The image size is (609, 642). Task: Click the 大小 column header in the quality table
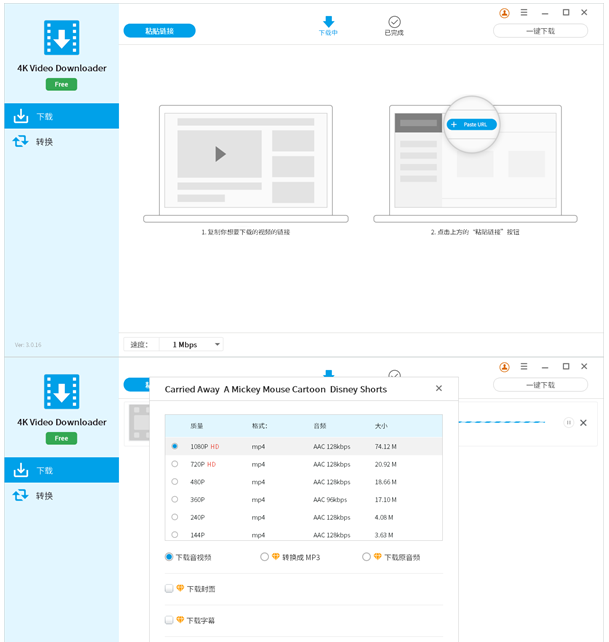pyautogui.click(x=381, y=426)
